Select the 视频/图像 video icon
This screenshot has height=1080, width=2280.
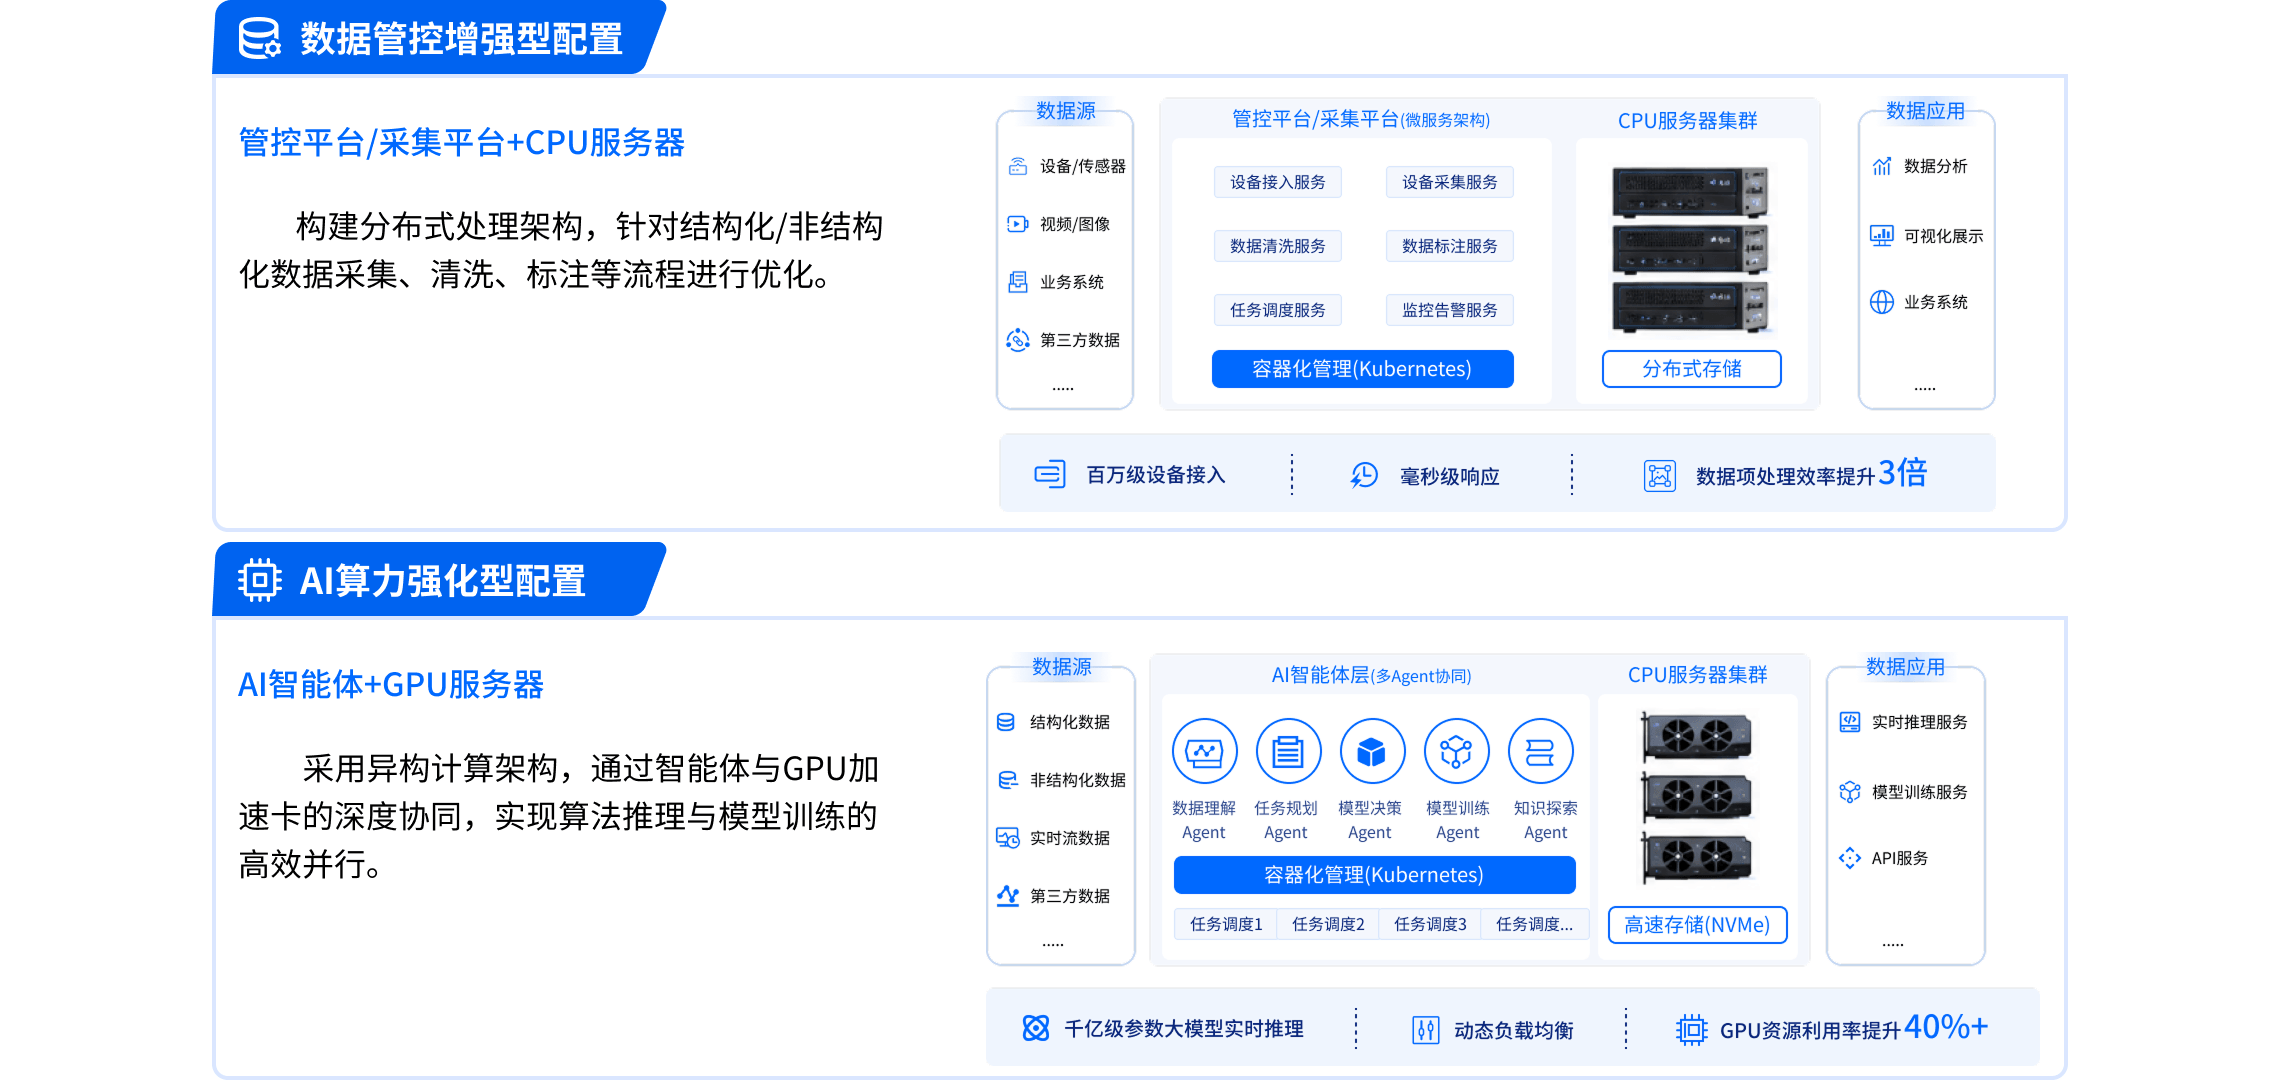pos(1018,224)
